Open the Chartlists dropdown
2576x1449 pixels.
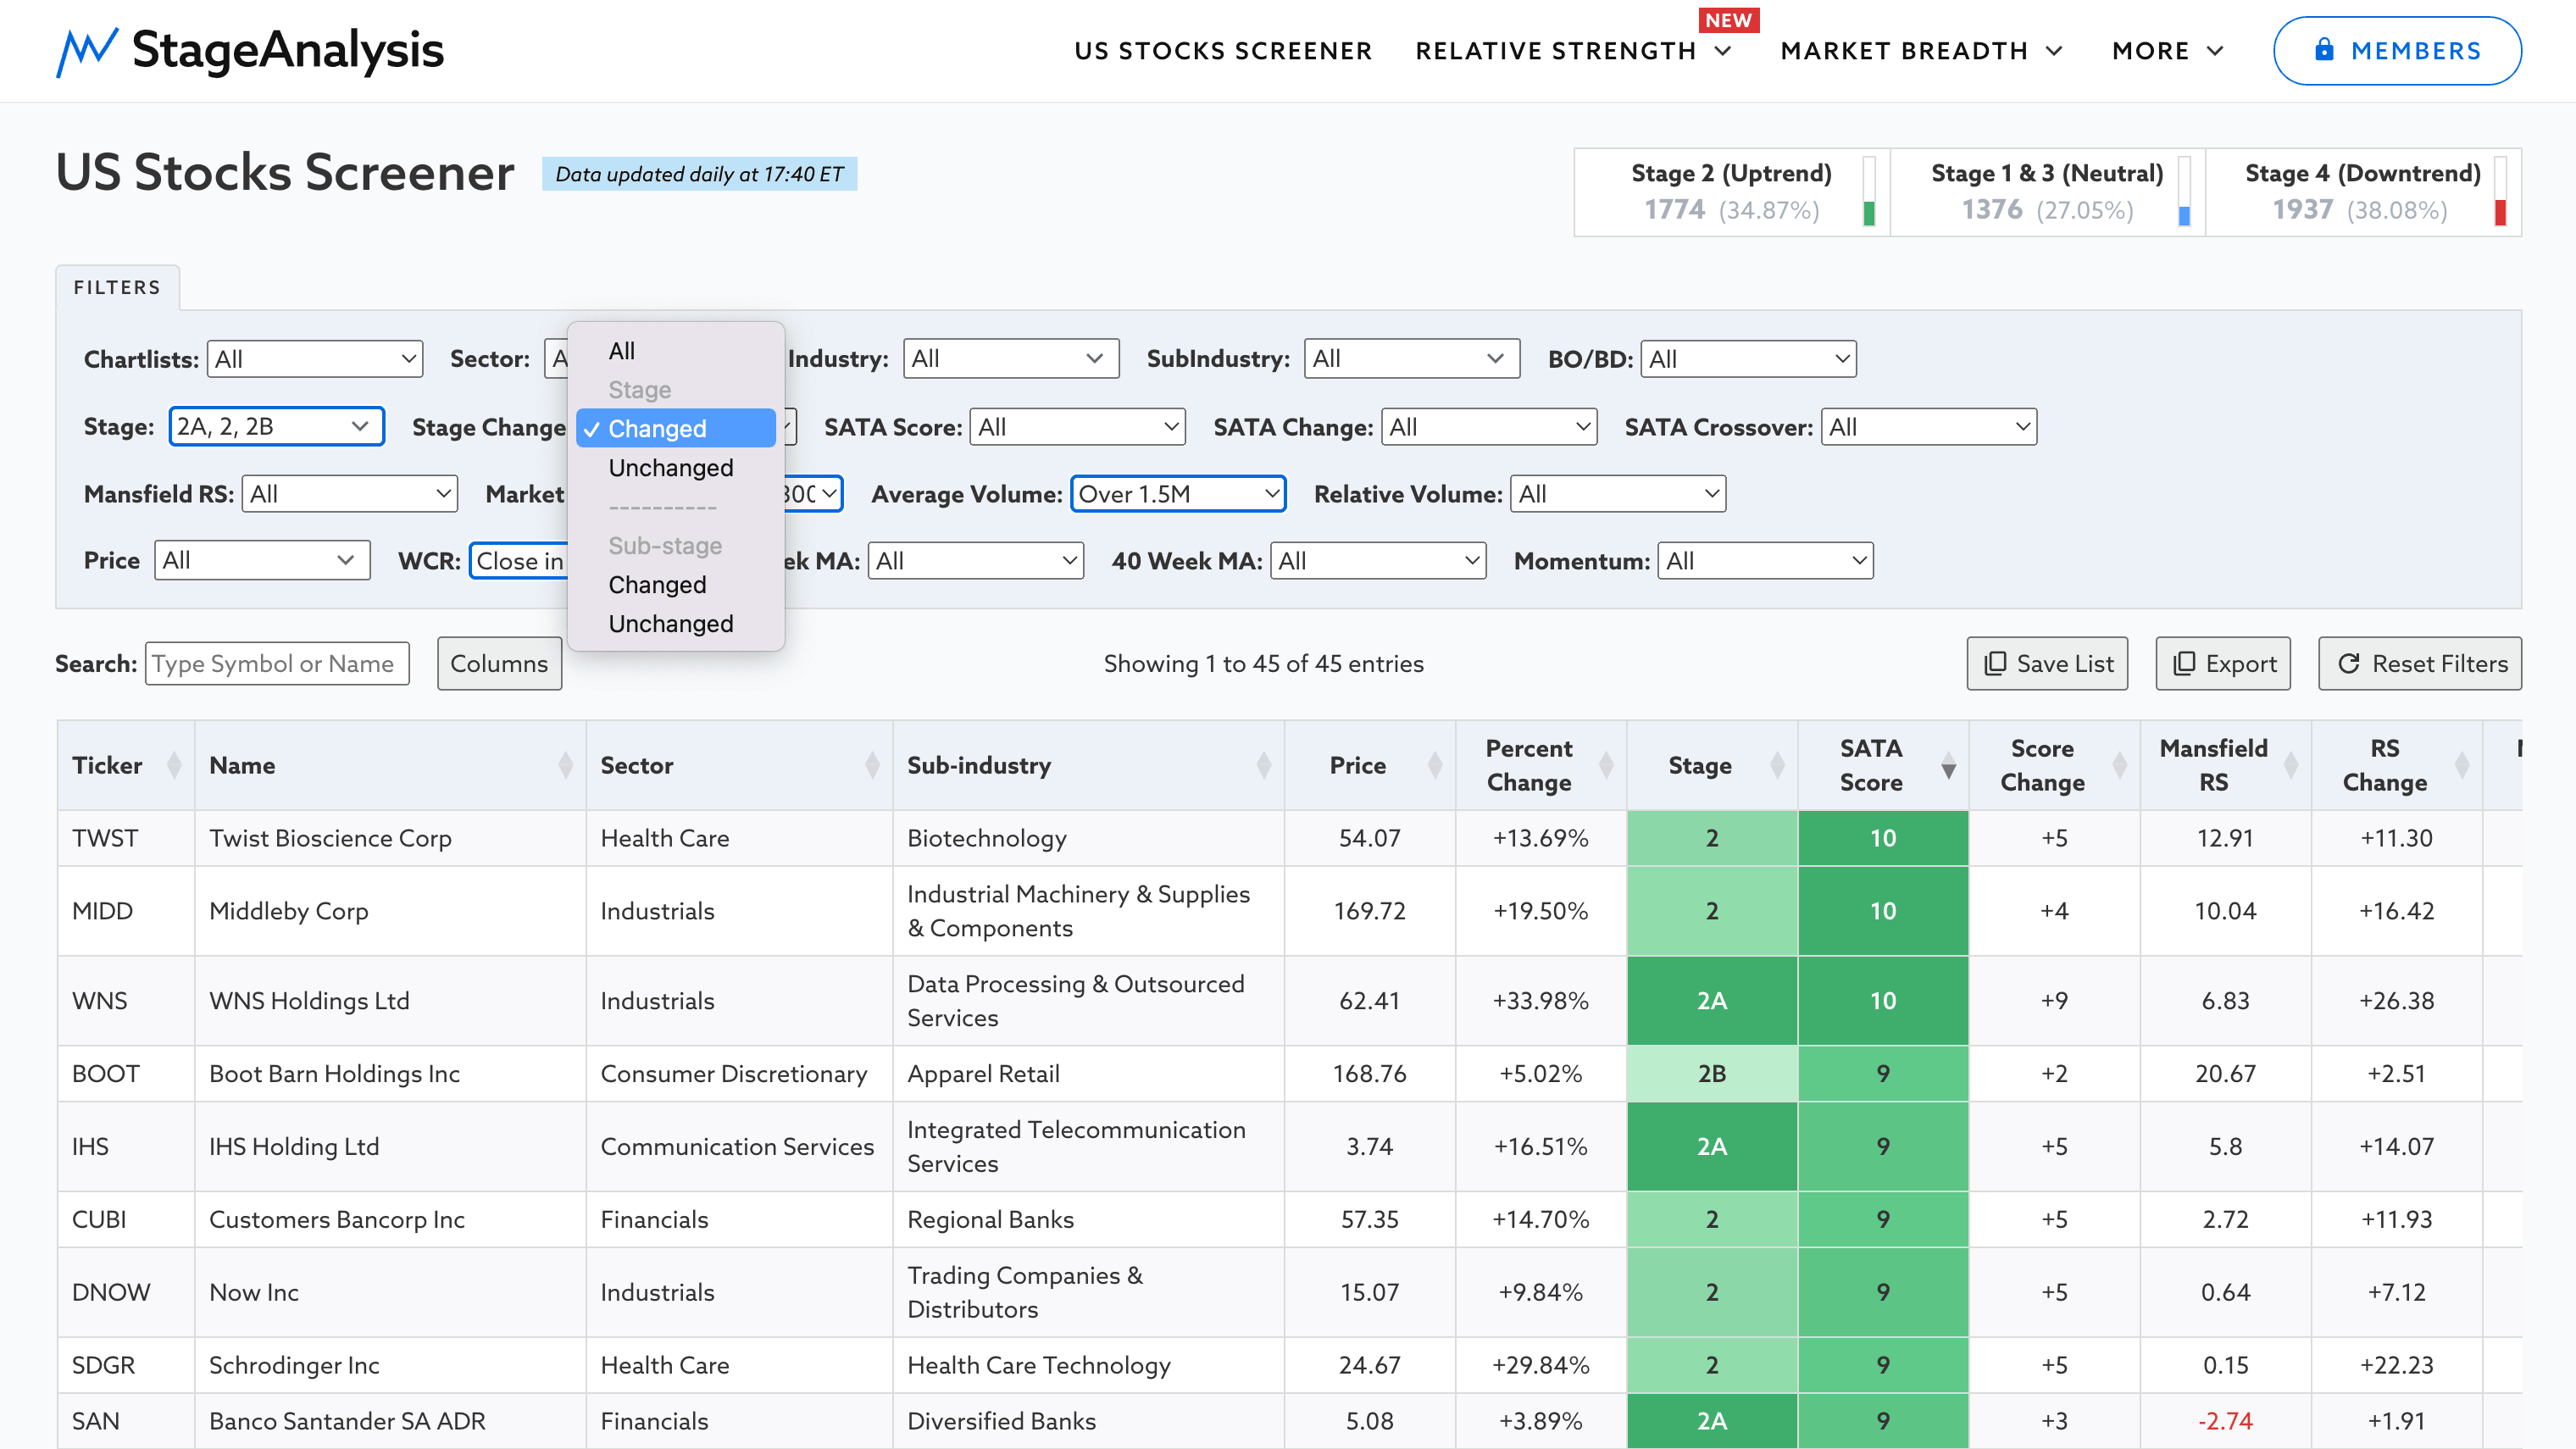(315, 359)
